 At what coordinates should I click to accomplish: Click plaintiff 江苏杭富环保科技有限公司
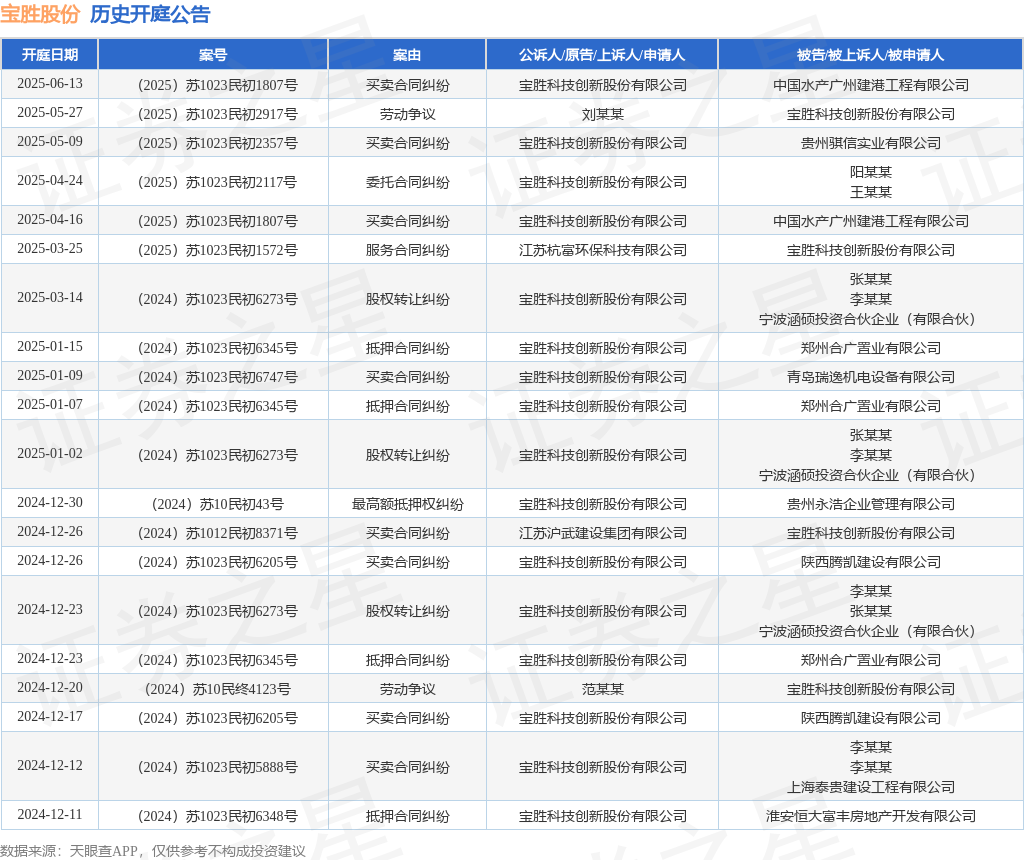click(603, 250)
